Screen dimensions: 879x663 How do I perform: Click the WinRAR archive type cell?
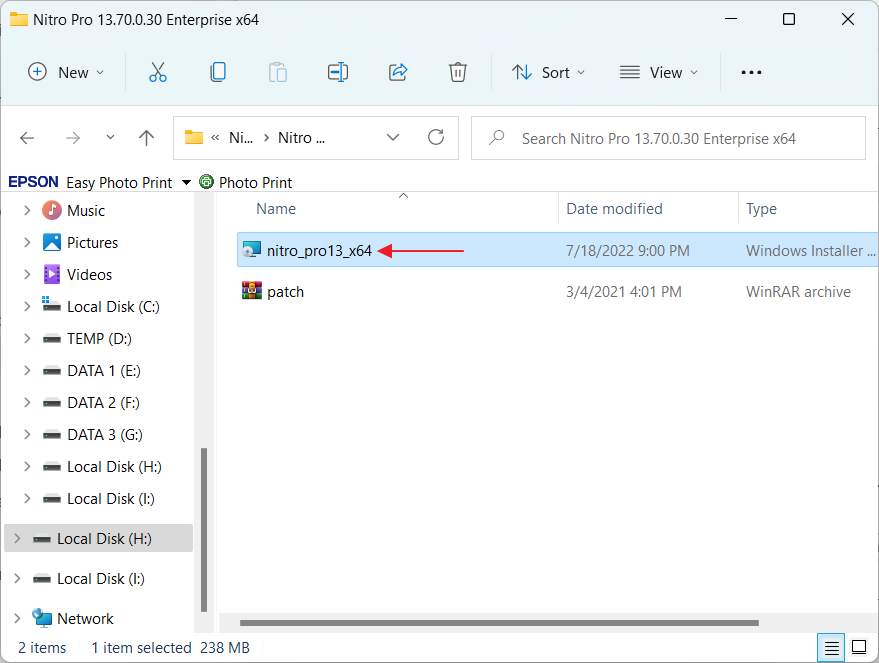pos(798,291)
